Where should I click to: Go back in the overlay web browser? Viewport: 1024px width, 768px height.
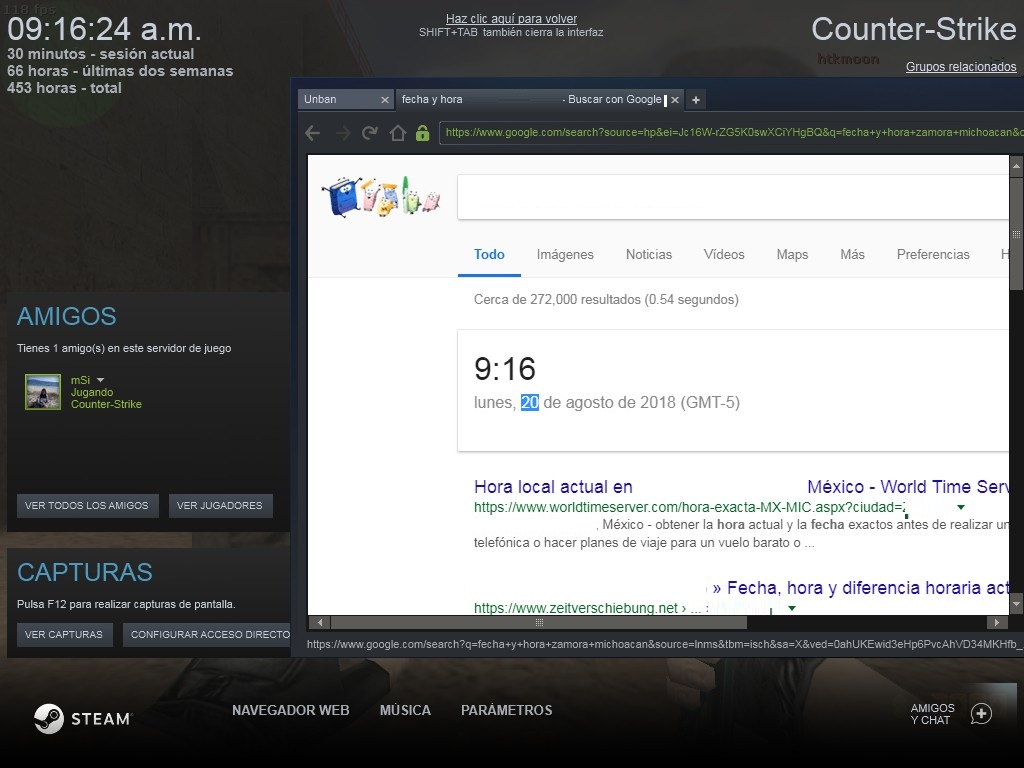[x=313, y=133]
